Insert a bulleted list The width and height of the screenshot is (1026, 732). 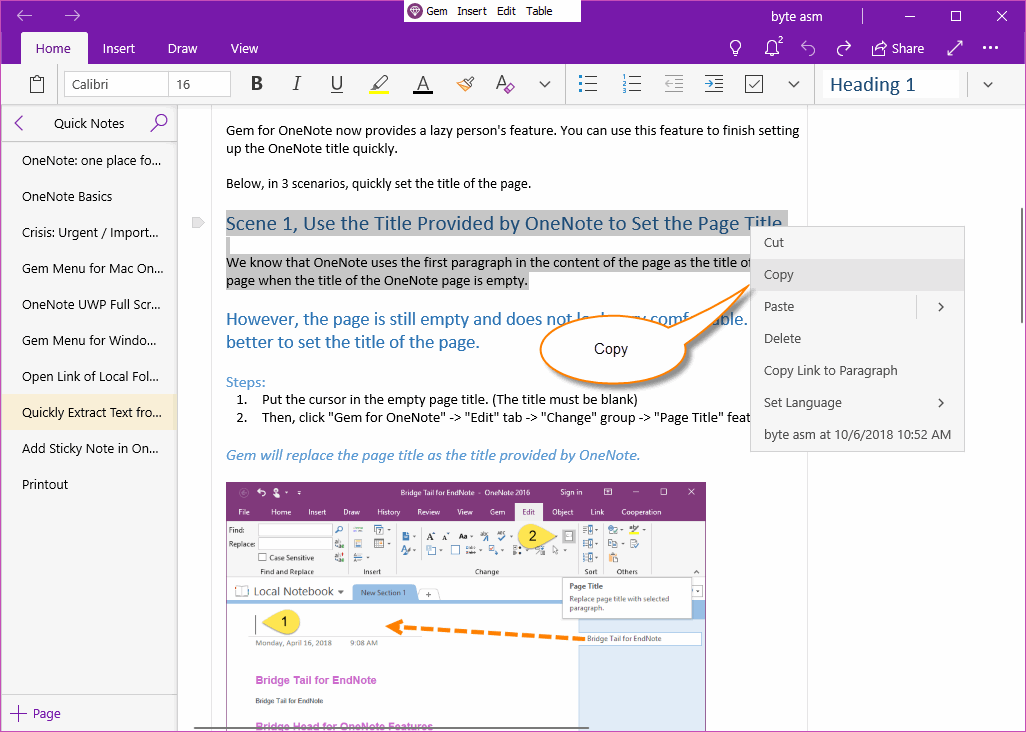click(588, 84)
